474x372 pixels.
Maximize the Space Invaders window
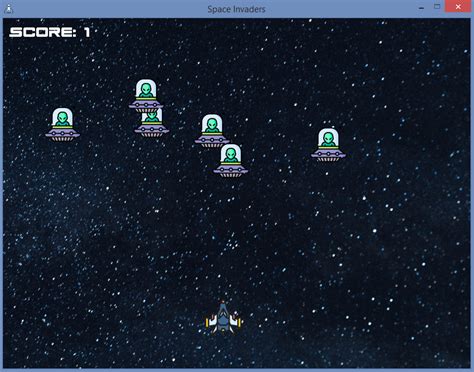pyautogui.click(x=437, y=7)
